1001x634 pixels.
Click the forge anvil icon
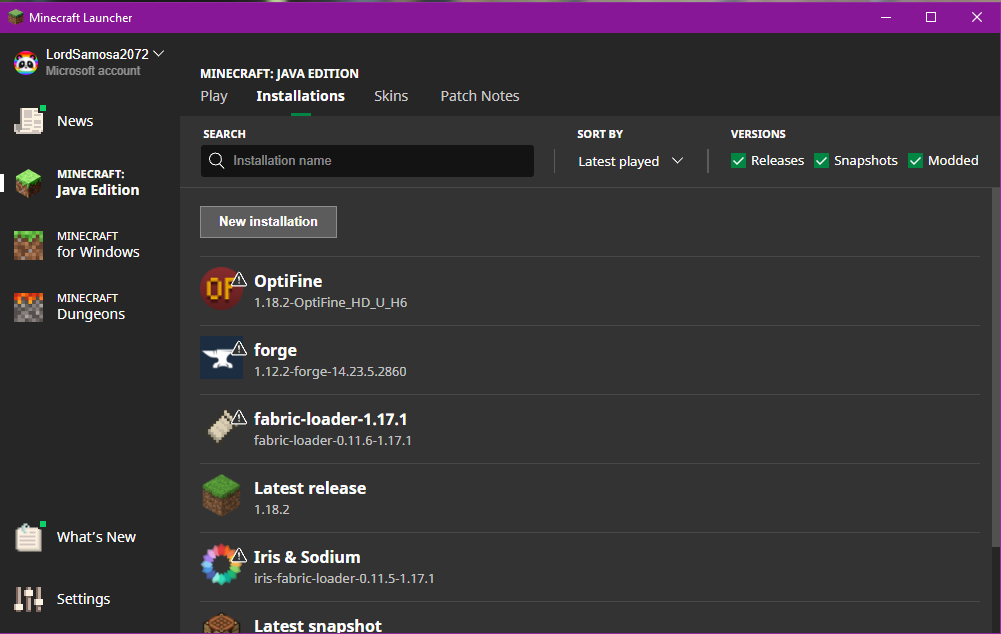[221, 358]
